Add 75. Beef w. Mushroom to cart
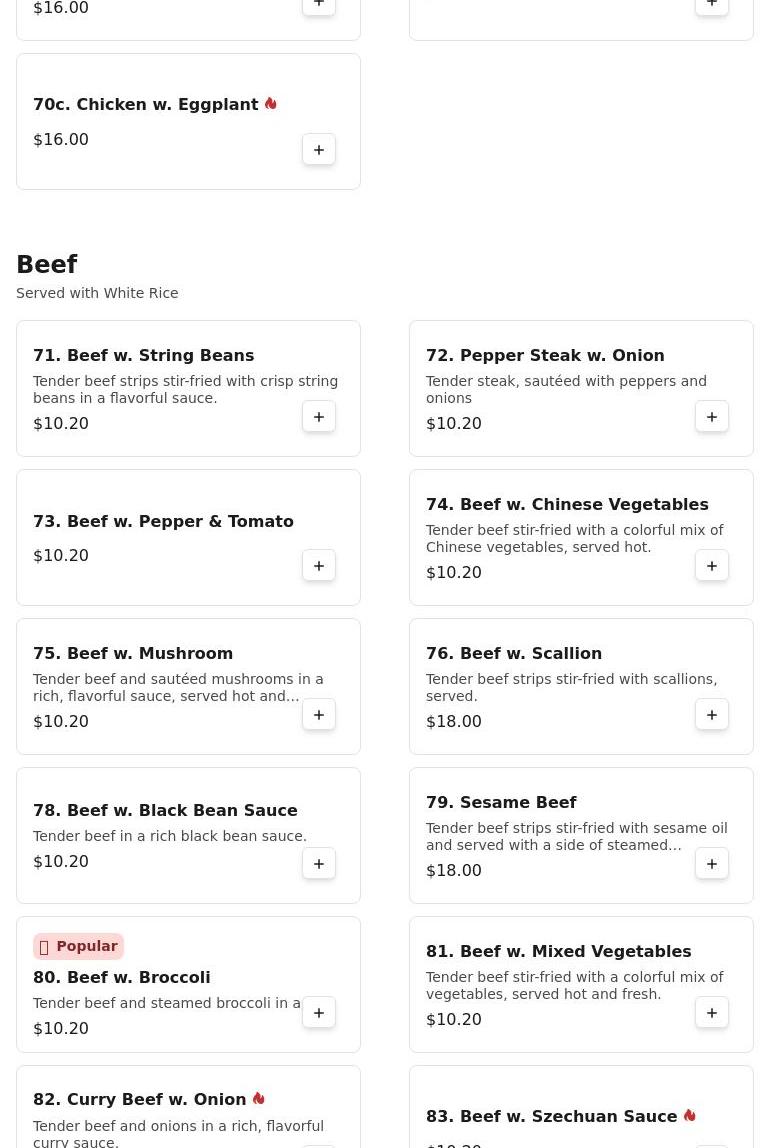 (318, 715)
